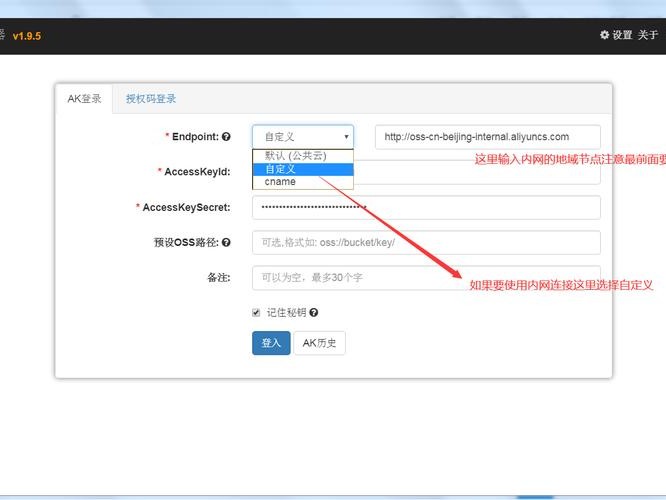Viewport: 666px width, 500px height.
Task: Click the 预设OSS路径 input field
Action: 426,243
